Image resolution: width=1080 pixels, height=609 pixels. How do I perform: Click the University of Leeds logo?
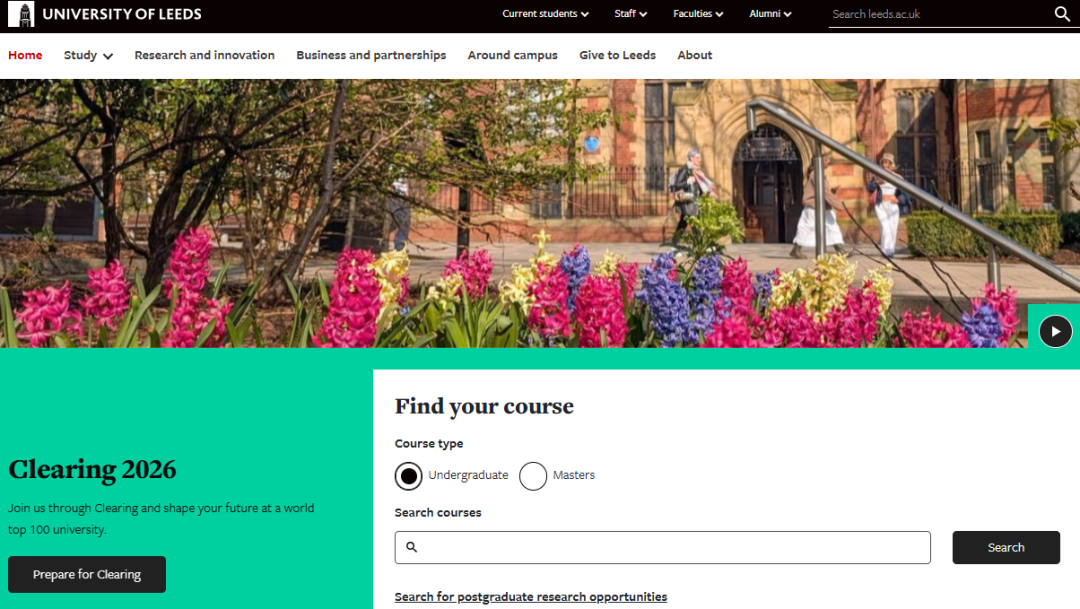point(105,14)
